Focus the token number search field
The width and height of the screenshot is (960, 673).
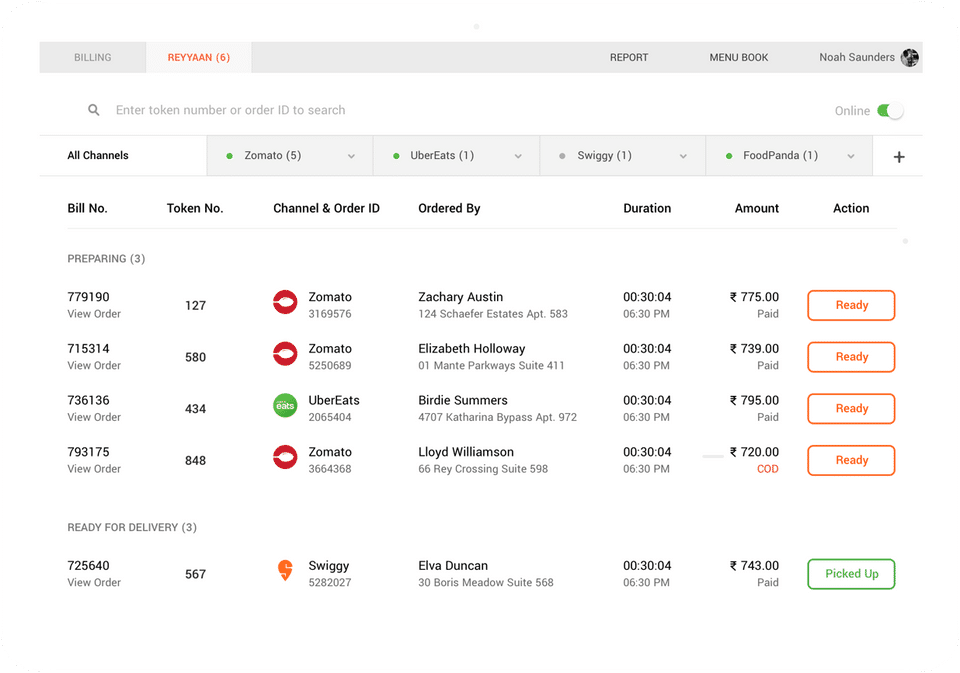pos(230,110)
